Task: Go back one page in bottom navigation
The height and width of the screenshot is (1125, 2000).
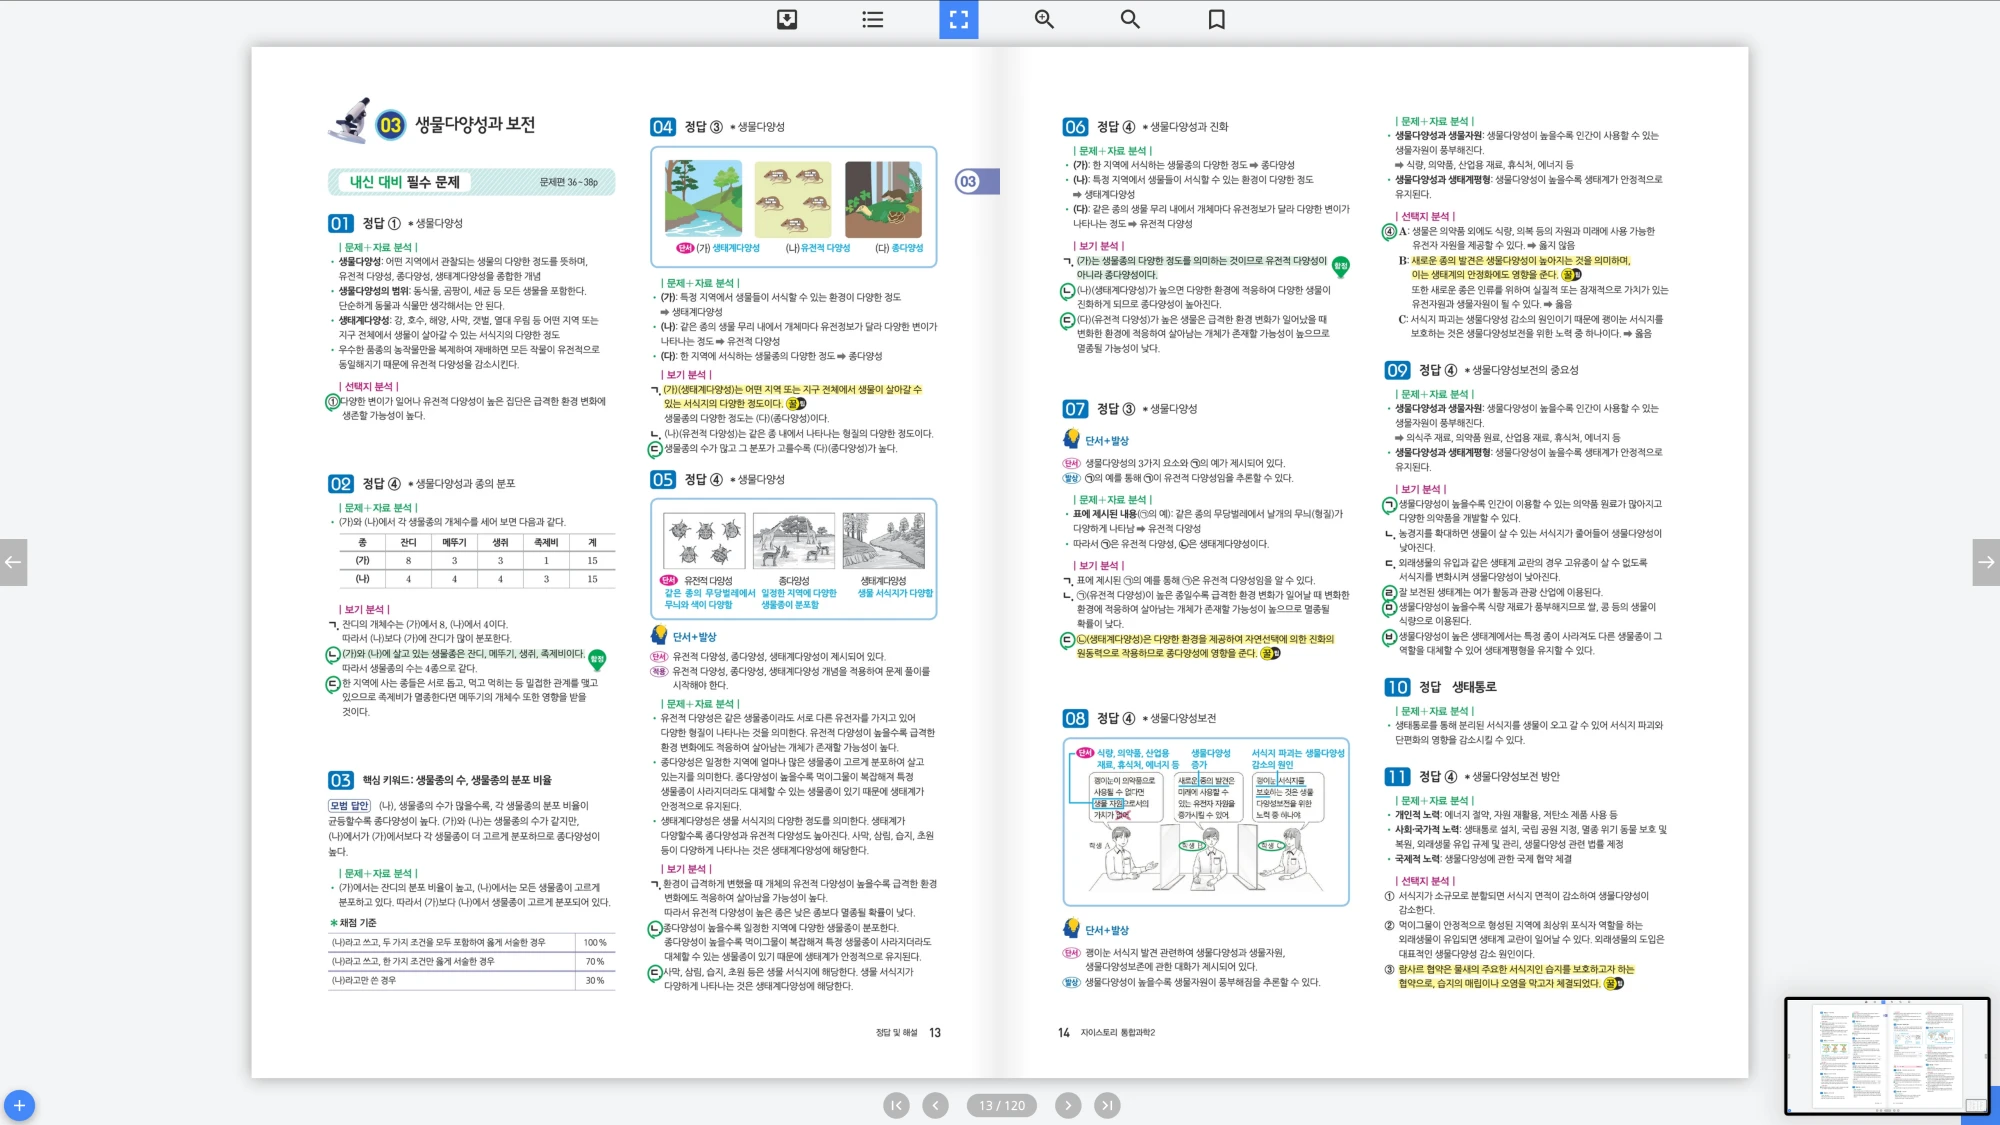Action: 935,1105
